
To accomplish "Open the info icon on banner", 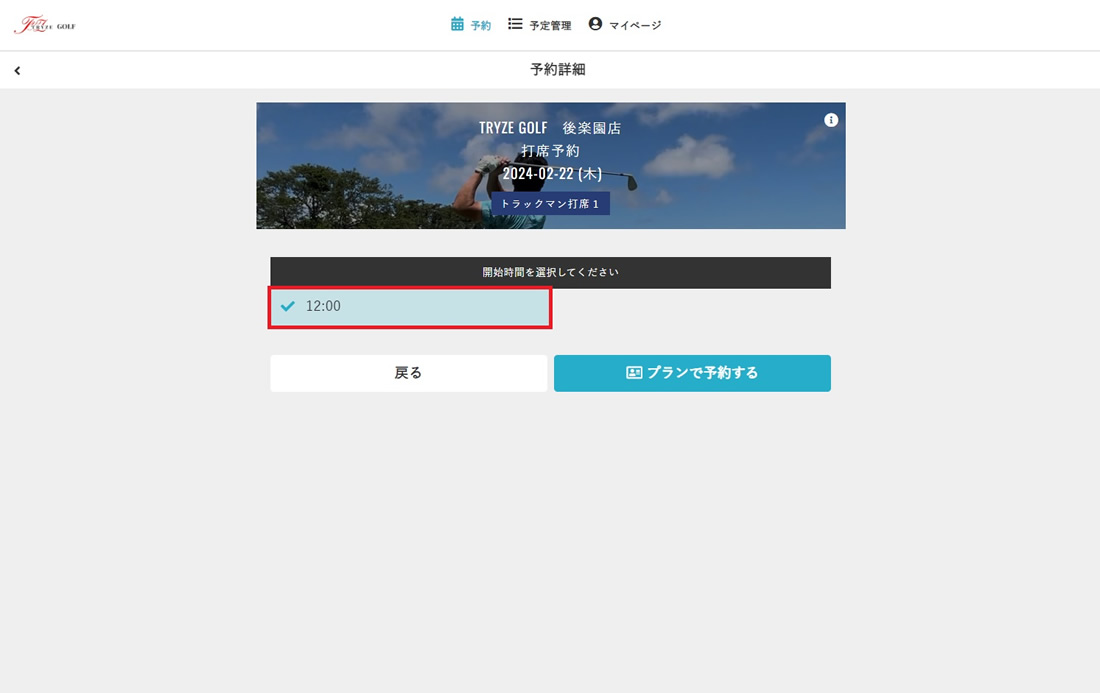I will click(831, 120).
